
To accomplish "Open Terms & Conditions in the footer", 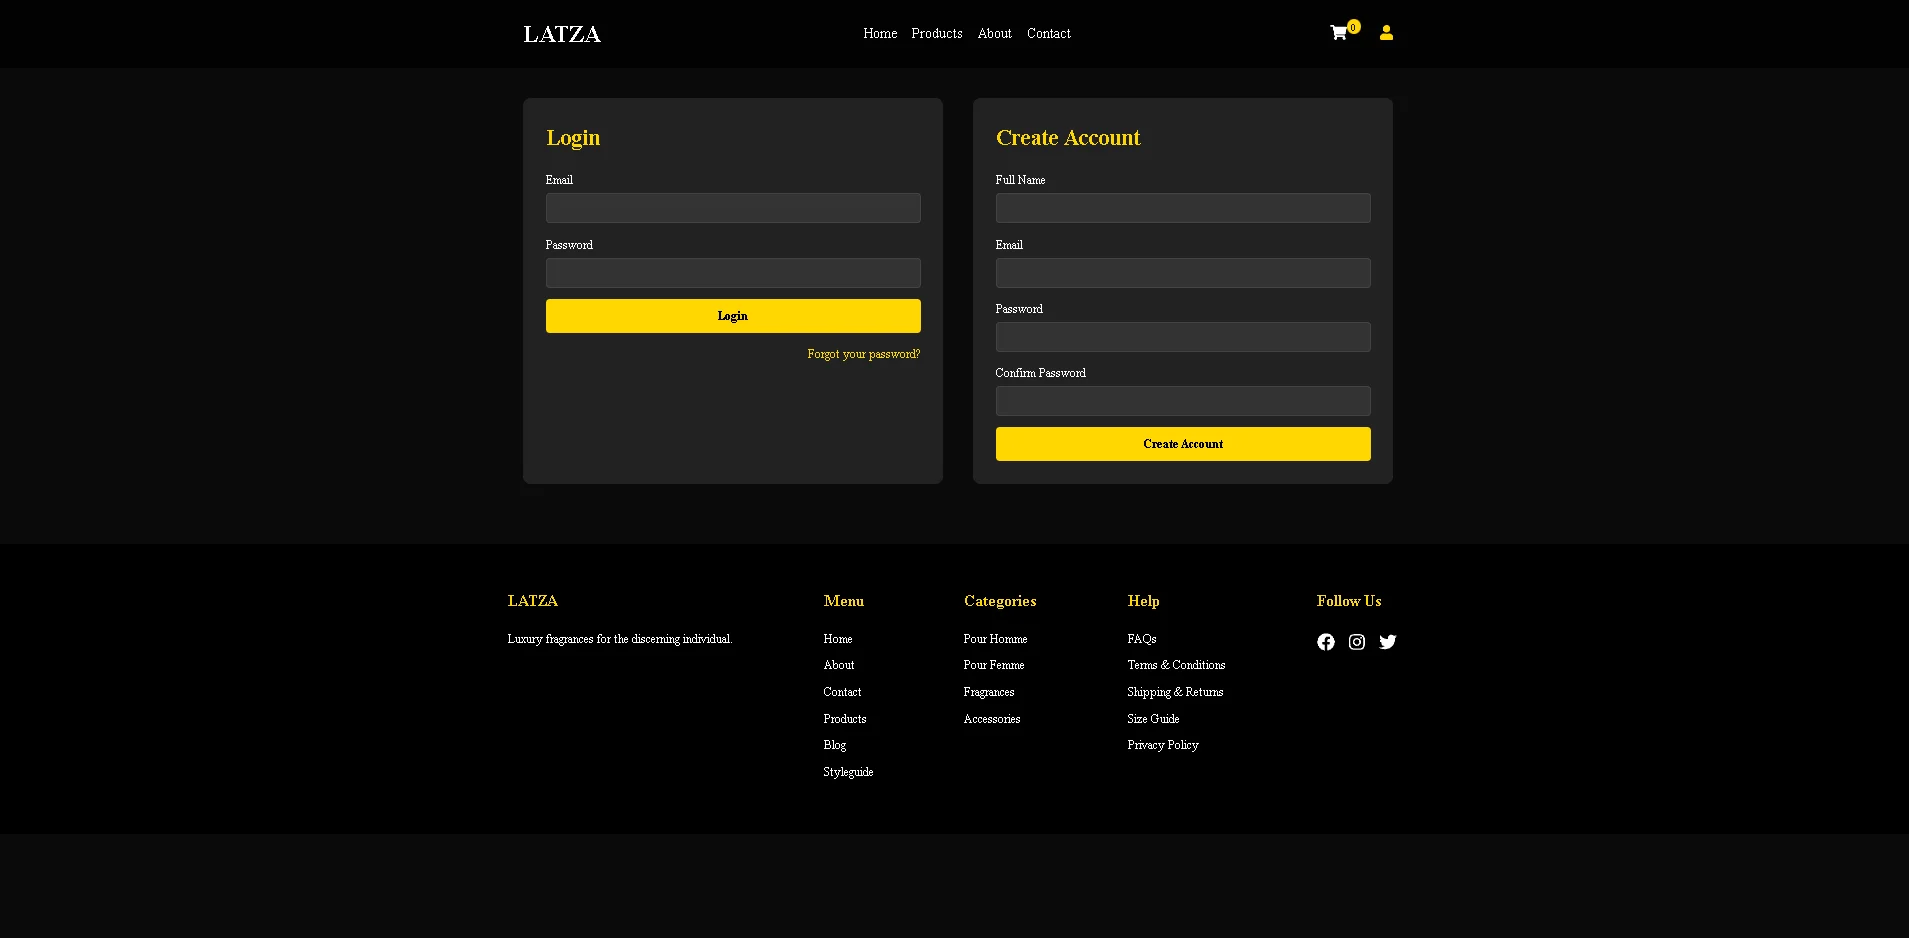I will (x=1176, y=664).
